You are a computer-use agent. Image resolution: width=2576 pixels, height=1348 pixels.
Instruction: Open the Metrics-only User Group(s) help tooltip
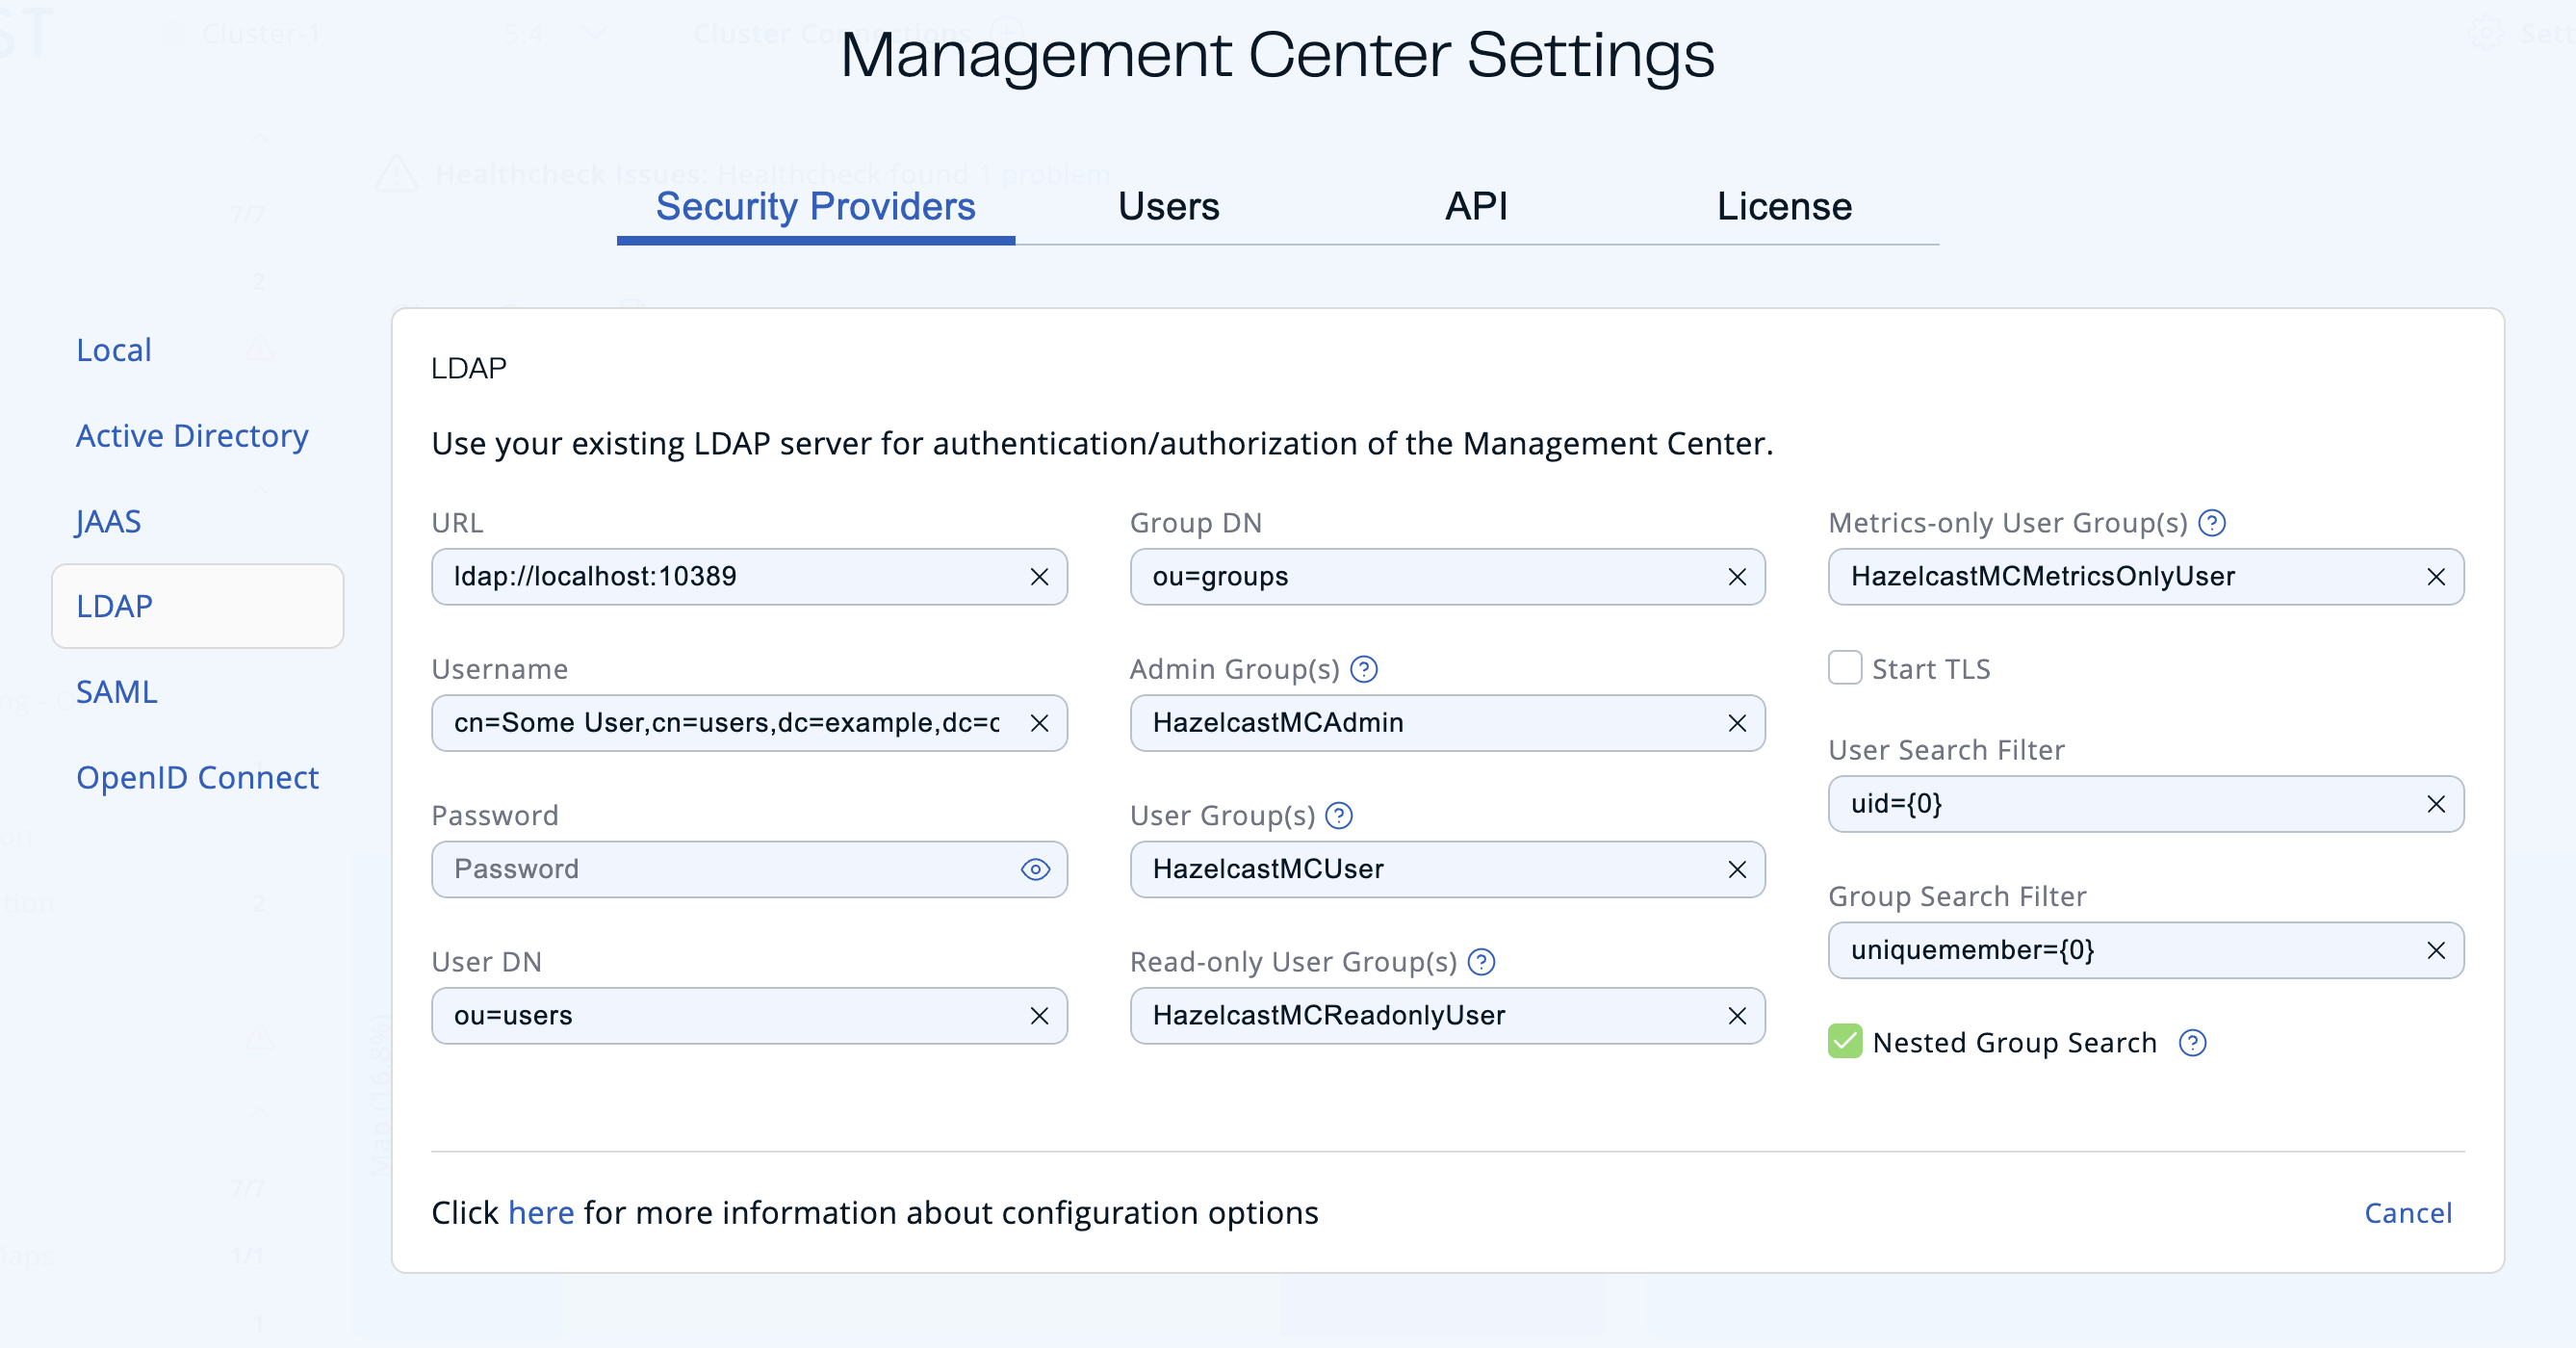(2214, 522)
